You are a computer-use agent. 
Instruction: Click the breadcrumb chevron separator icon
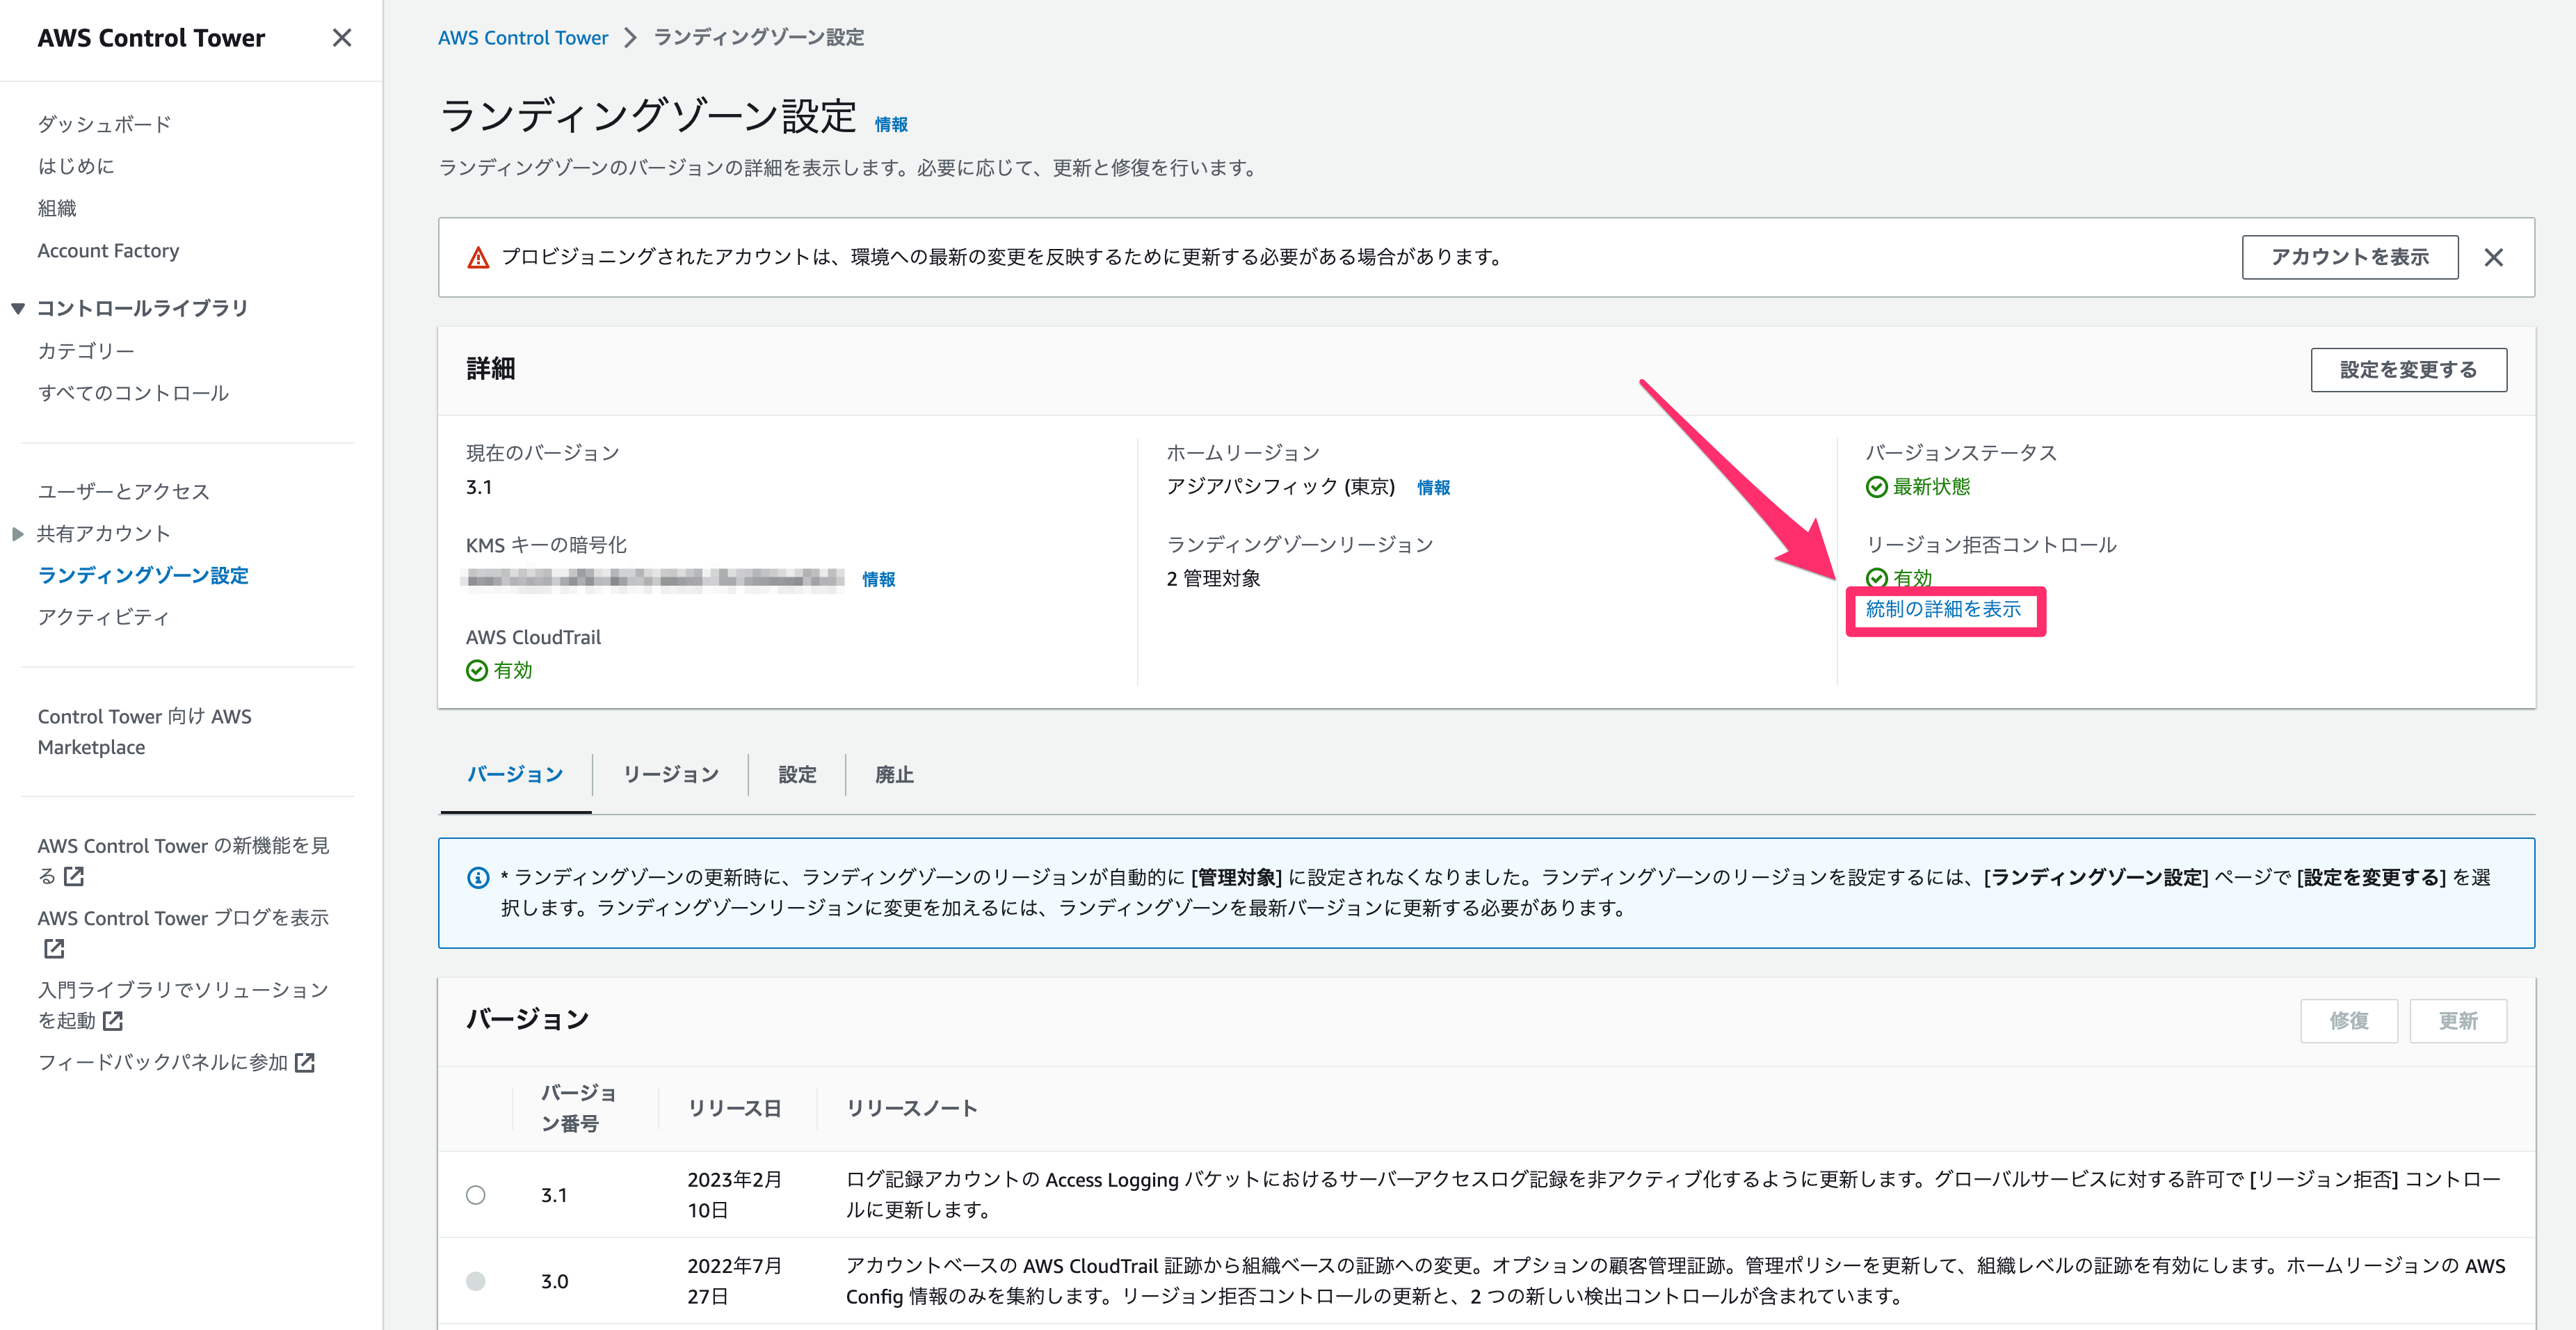click(x=630, y=38)
